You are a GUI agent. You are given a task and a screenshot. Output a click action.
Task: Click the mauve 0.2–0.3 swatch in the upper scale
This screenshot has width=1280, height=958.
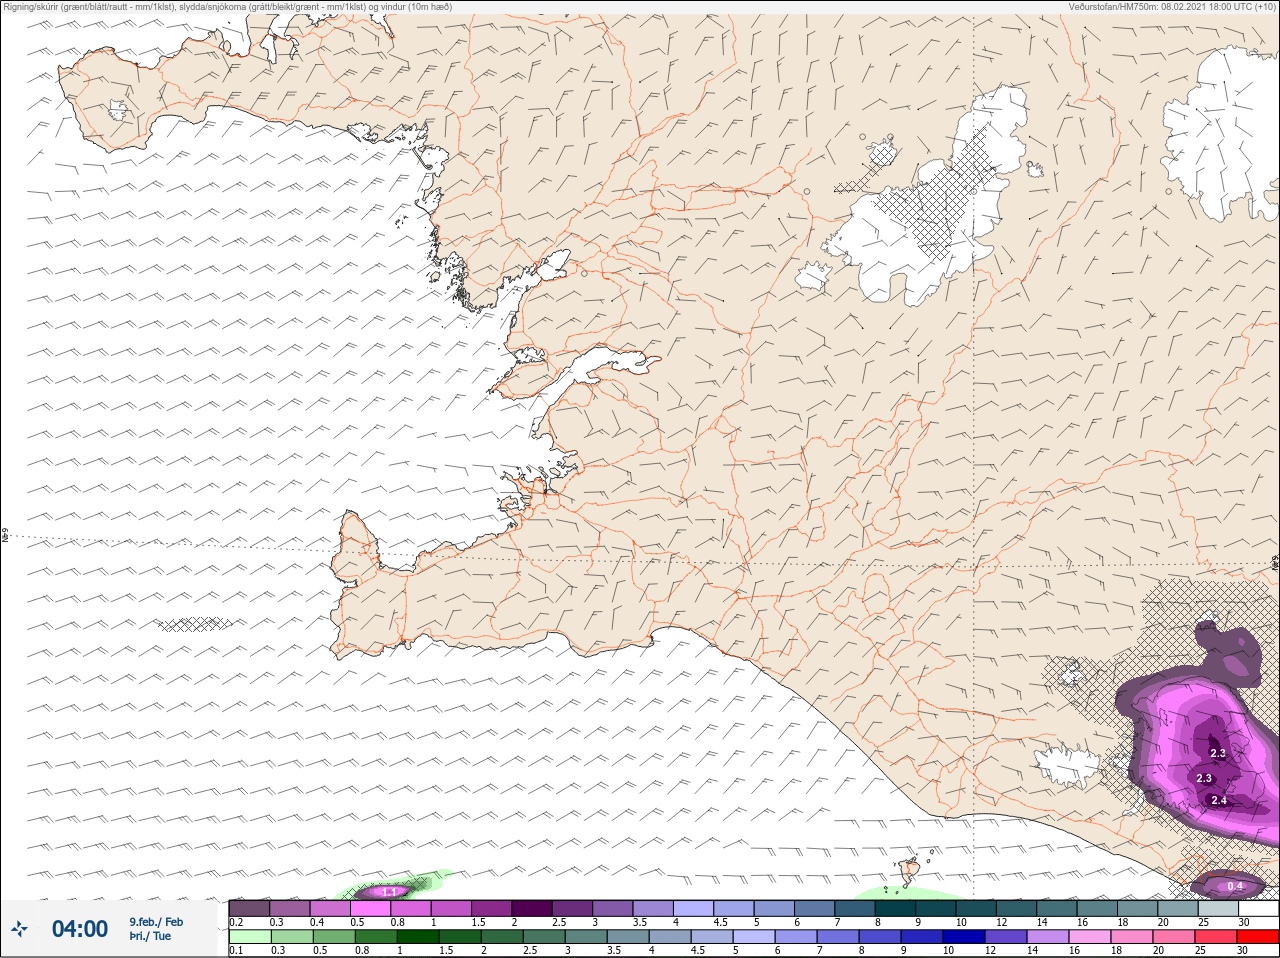click(x=249, y=908)
